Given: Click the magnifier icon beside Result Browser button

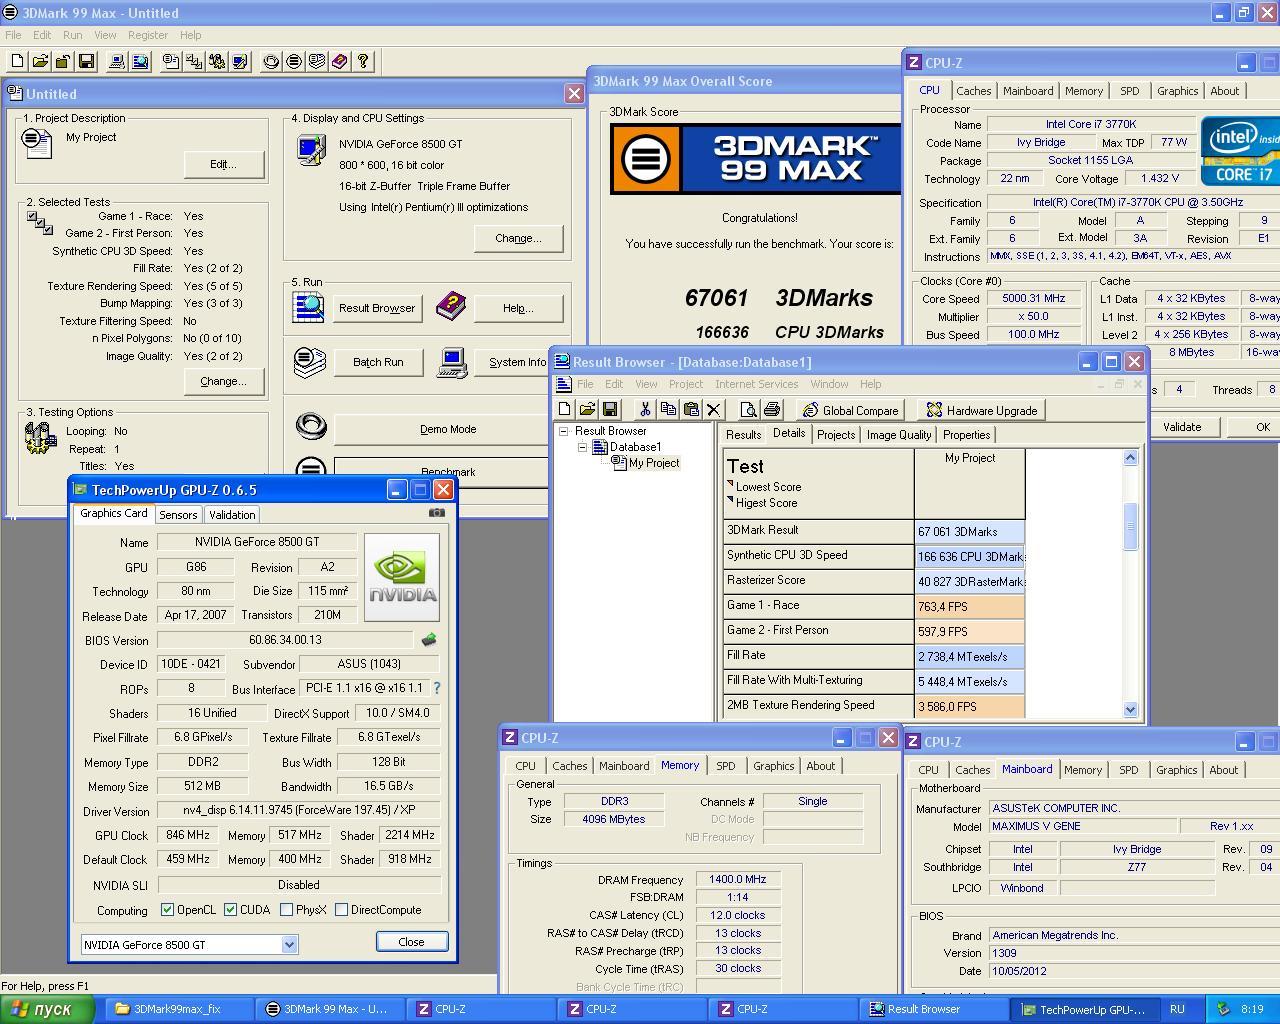Looking at the screenshot, I should pyautogui.click(x=308, y=306).
